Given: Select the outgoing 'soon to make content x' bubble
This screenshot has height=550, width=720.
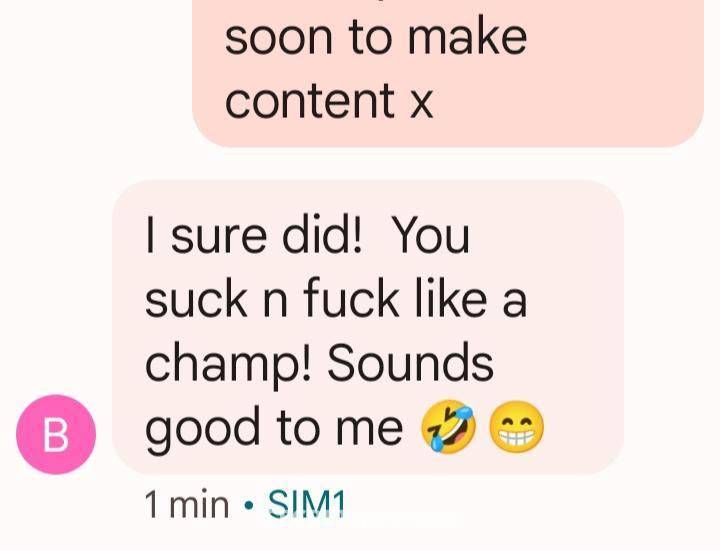Looking at the screenshot, I should pos(448,73).
